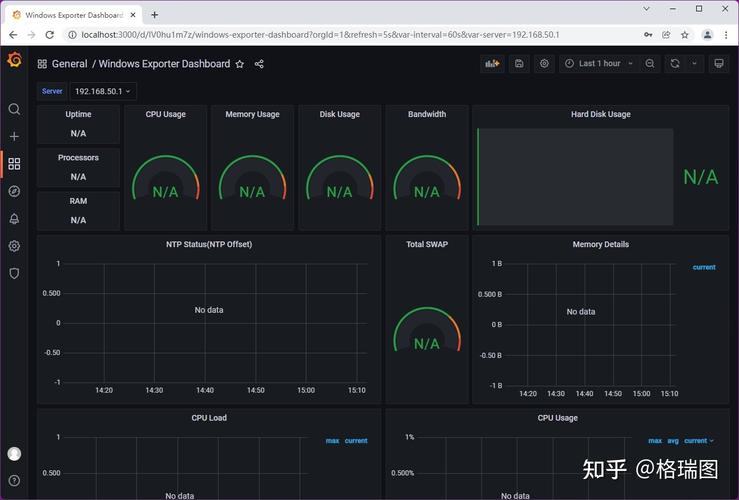Open dashboard settings gear in toolbar

(544, 64)
